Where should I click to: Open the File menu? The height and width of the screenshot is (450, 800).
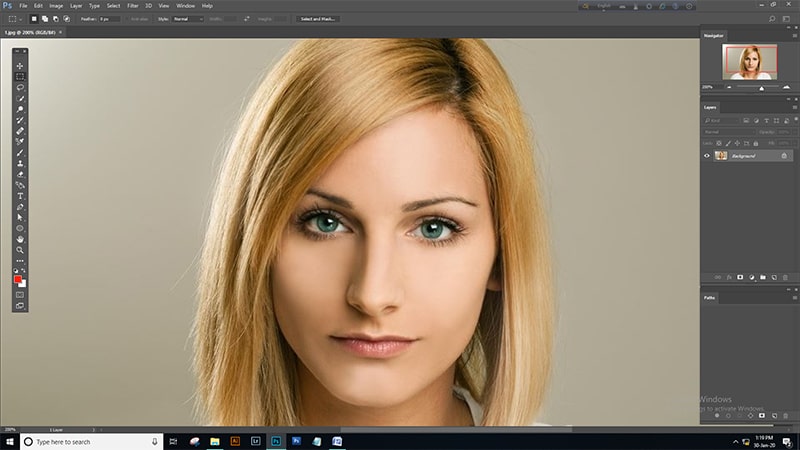[23, 6]
